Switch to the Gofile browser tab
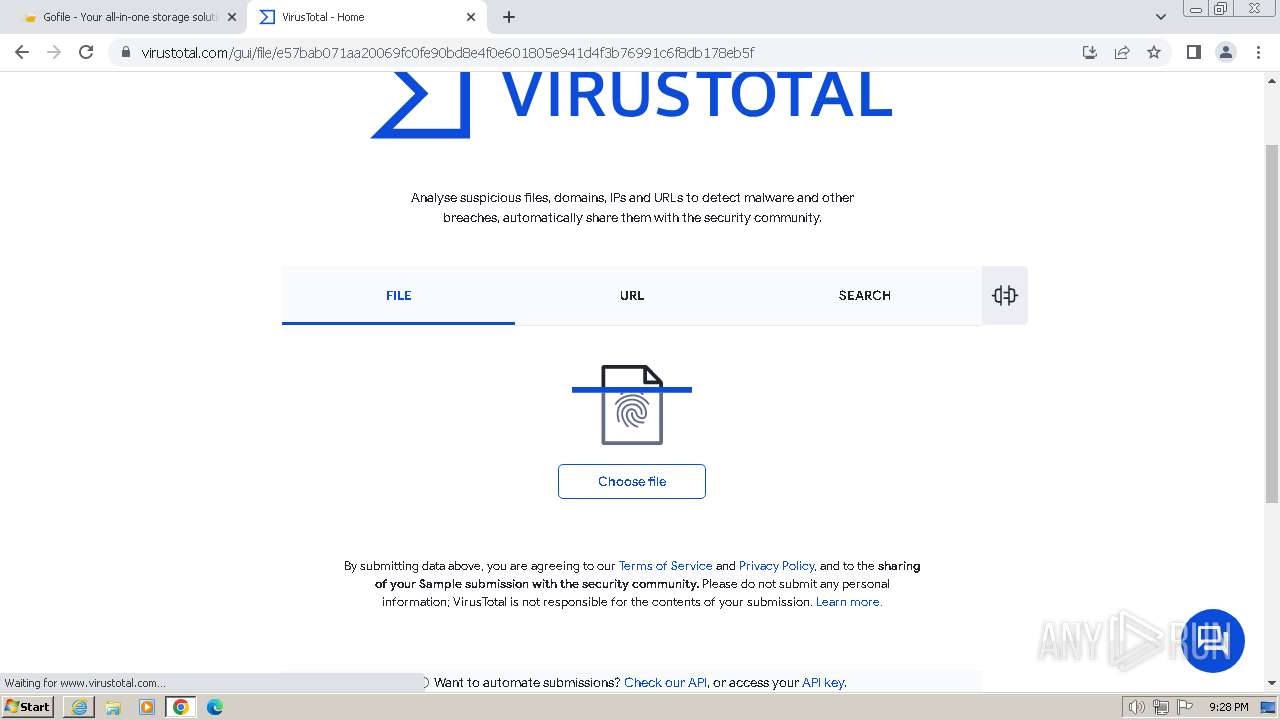This screenshot has height=720, width=1280. [x=128, y=17]
